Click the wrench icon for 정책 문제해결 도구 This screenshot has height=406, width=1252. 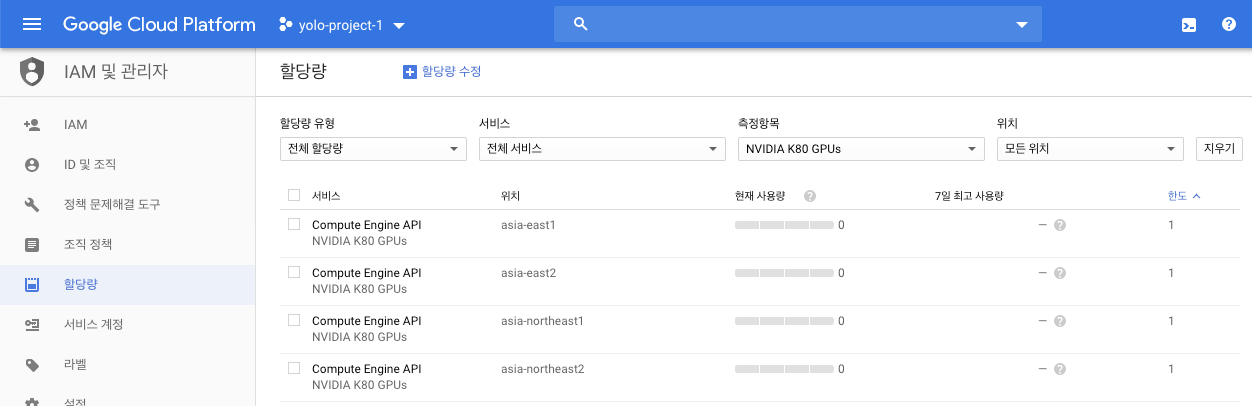click(x=32, y=205)
